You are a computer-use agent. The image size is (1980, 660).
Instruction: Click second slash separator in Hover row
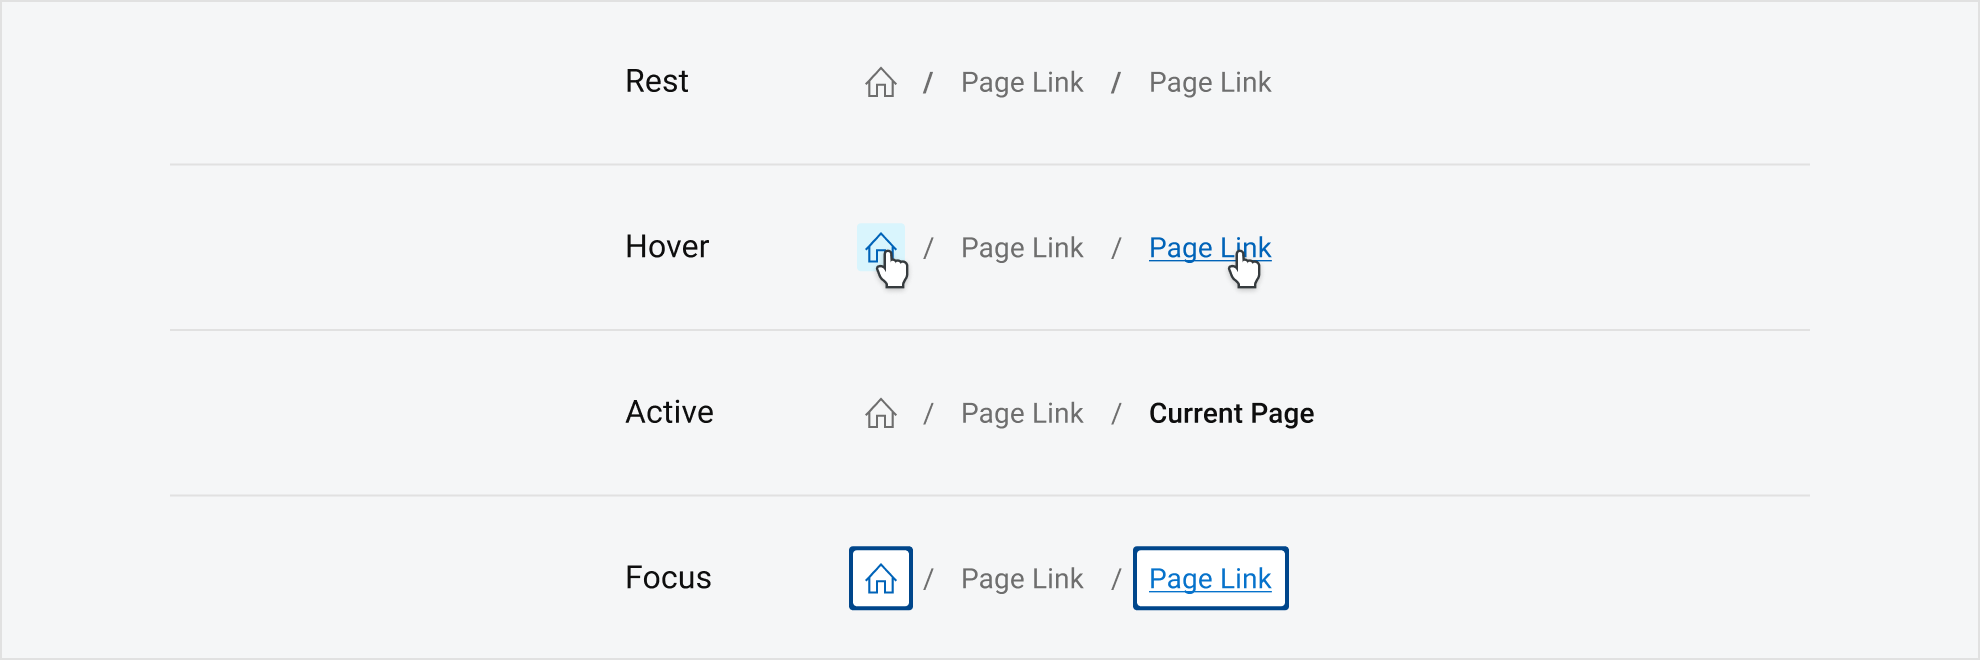click(x=1116, y=247)
